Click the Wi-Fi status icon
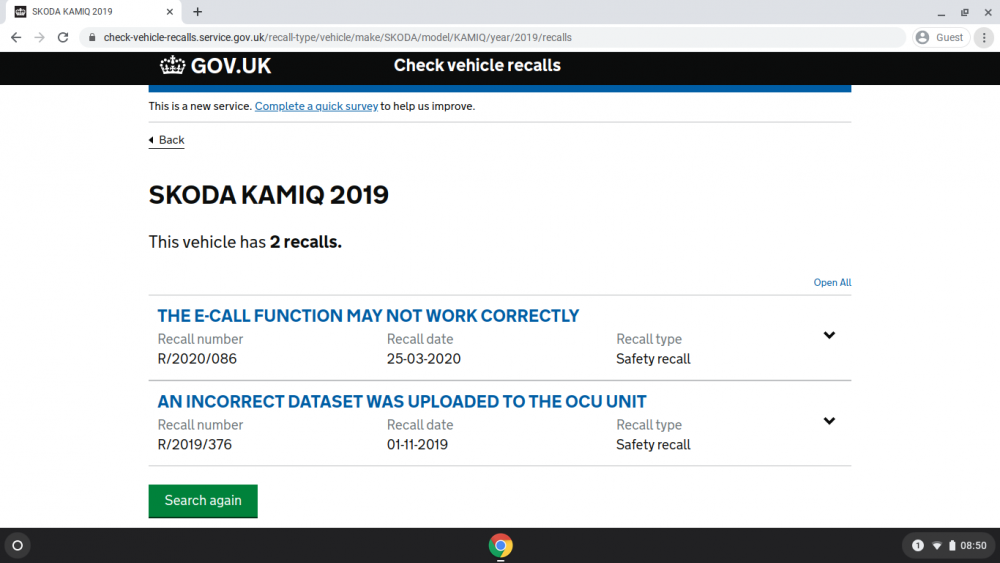Viewport: 1000px width, 563px height. 937,546
